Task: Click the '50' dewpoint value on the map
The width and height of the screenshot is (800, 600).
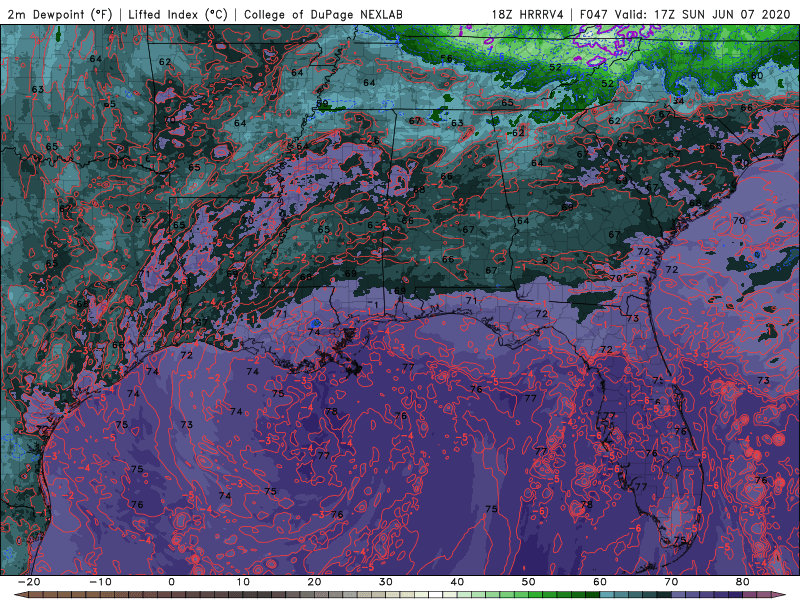Action: [x=322, y=104]
